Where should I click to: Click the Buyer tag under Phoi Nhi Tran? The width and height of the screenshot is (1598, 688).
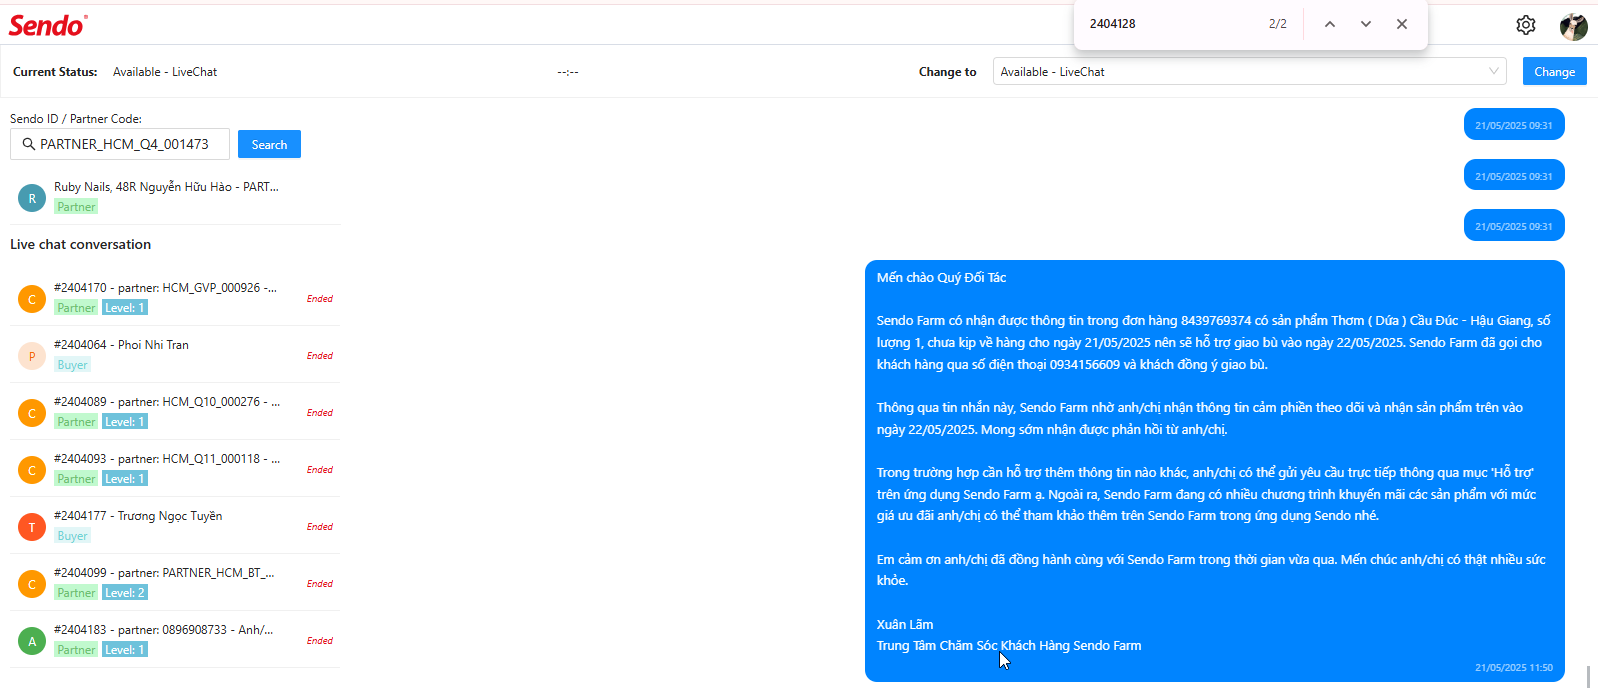pyautogui.click(x=73, y=365)
